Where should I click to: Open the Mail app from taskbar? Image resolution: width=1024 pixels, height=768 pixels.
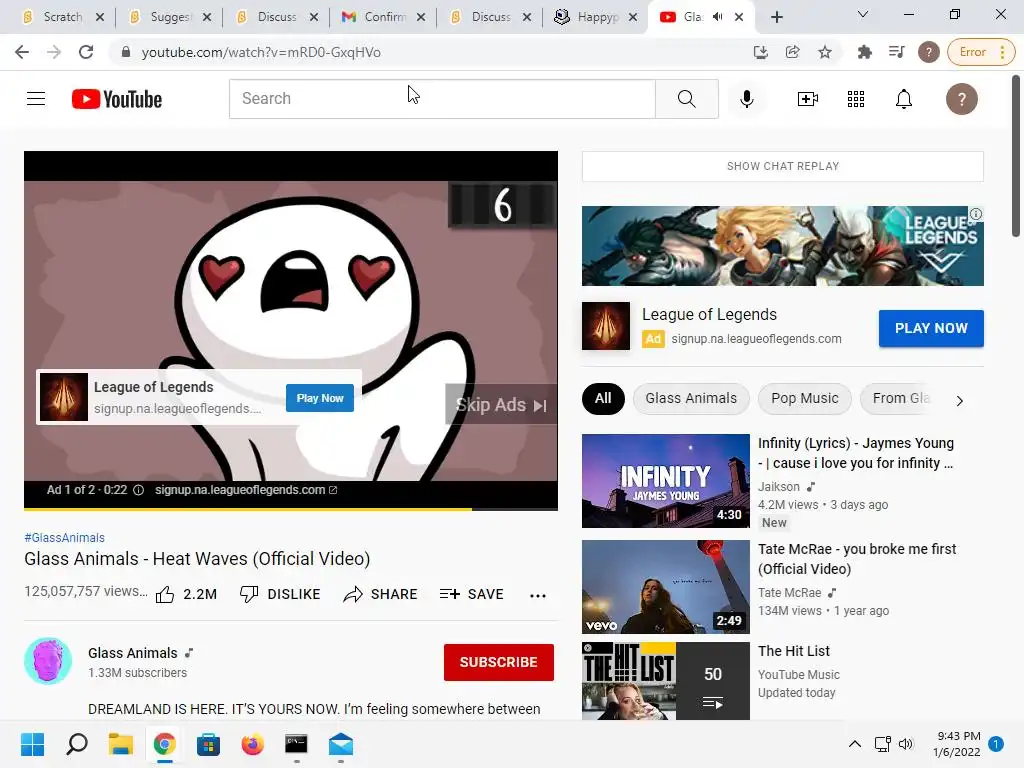(341, 744)
